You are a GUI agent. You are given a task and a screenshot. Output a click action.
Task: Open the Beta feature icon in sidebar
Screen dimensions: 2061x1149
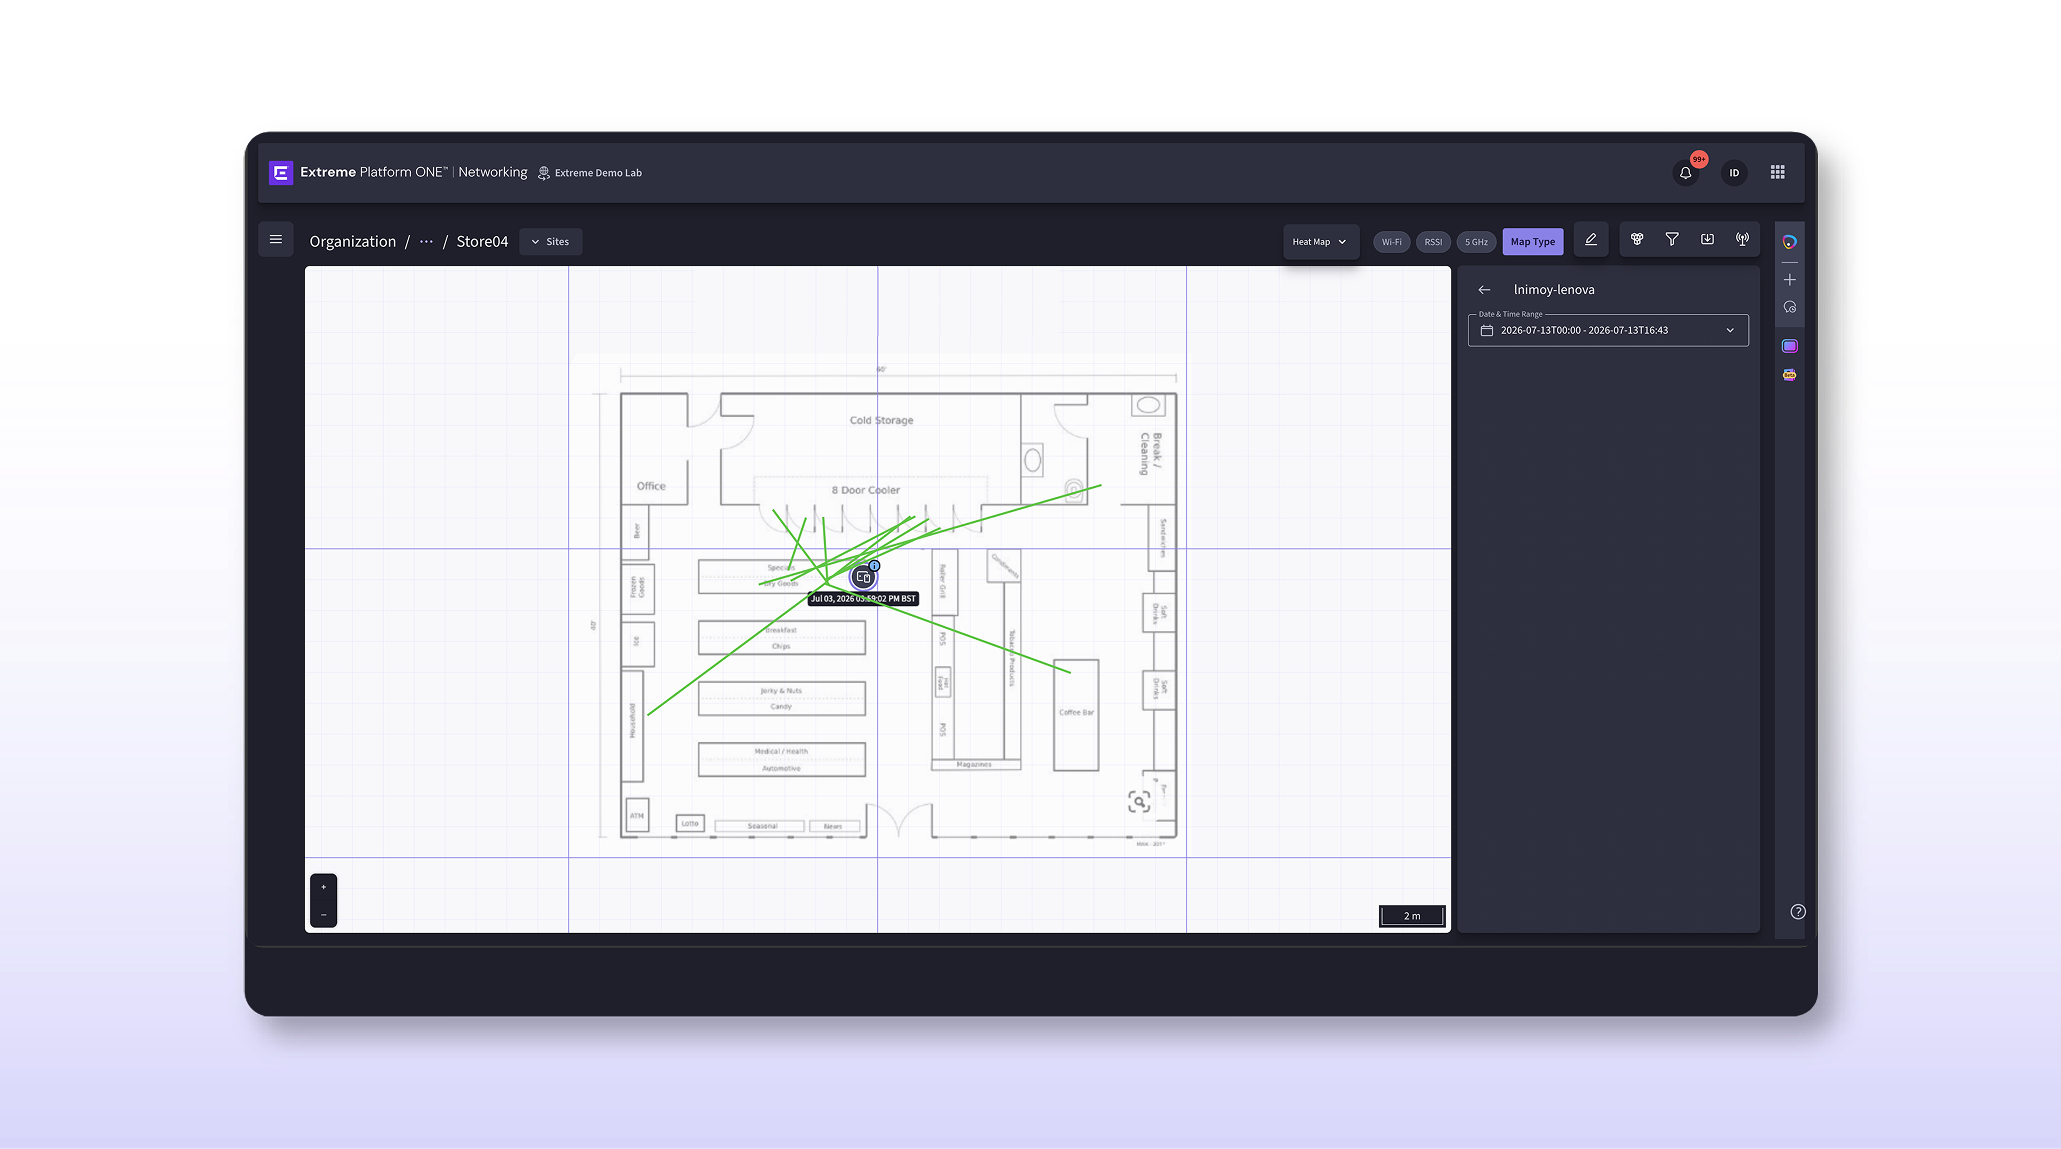tap(1790, 375)
